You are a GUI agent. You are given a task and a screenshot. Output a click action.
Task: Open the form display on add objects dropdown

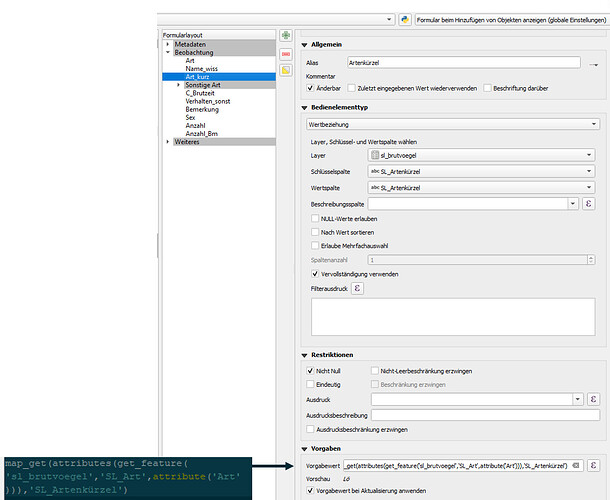tap(511, 20)
